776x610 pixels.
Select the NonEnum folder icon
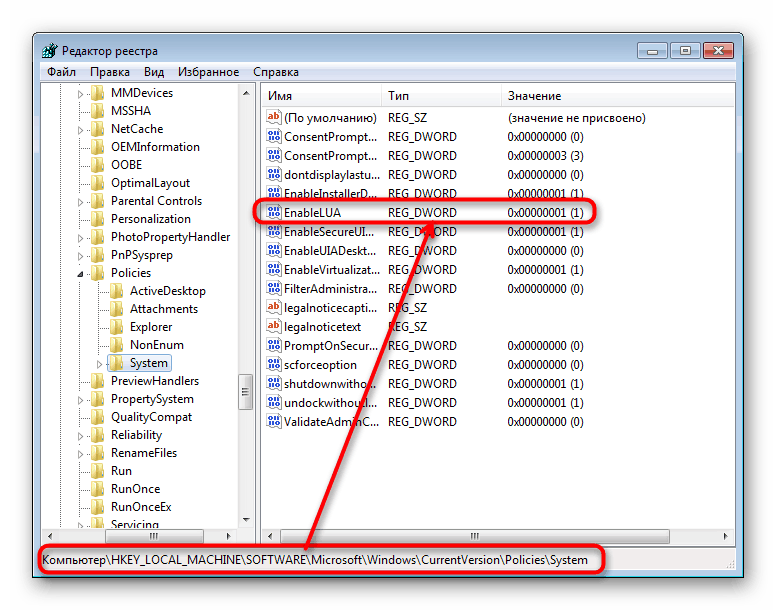point(117,345)
